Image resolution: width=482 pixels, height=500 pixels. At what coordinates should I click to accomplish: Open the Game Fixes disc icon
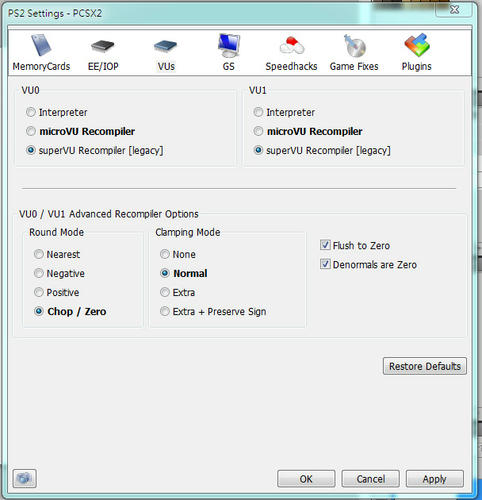pos(354,45)
